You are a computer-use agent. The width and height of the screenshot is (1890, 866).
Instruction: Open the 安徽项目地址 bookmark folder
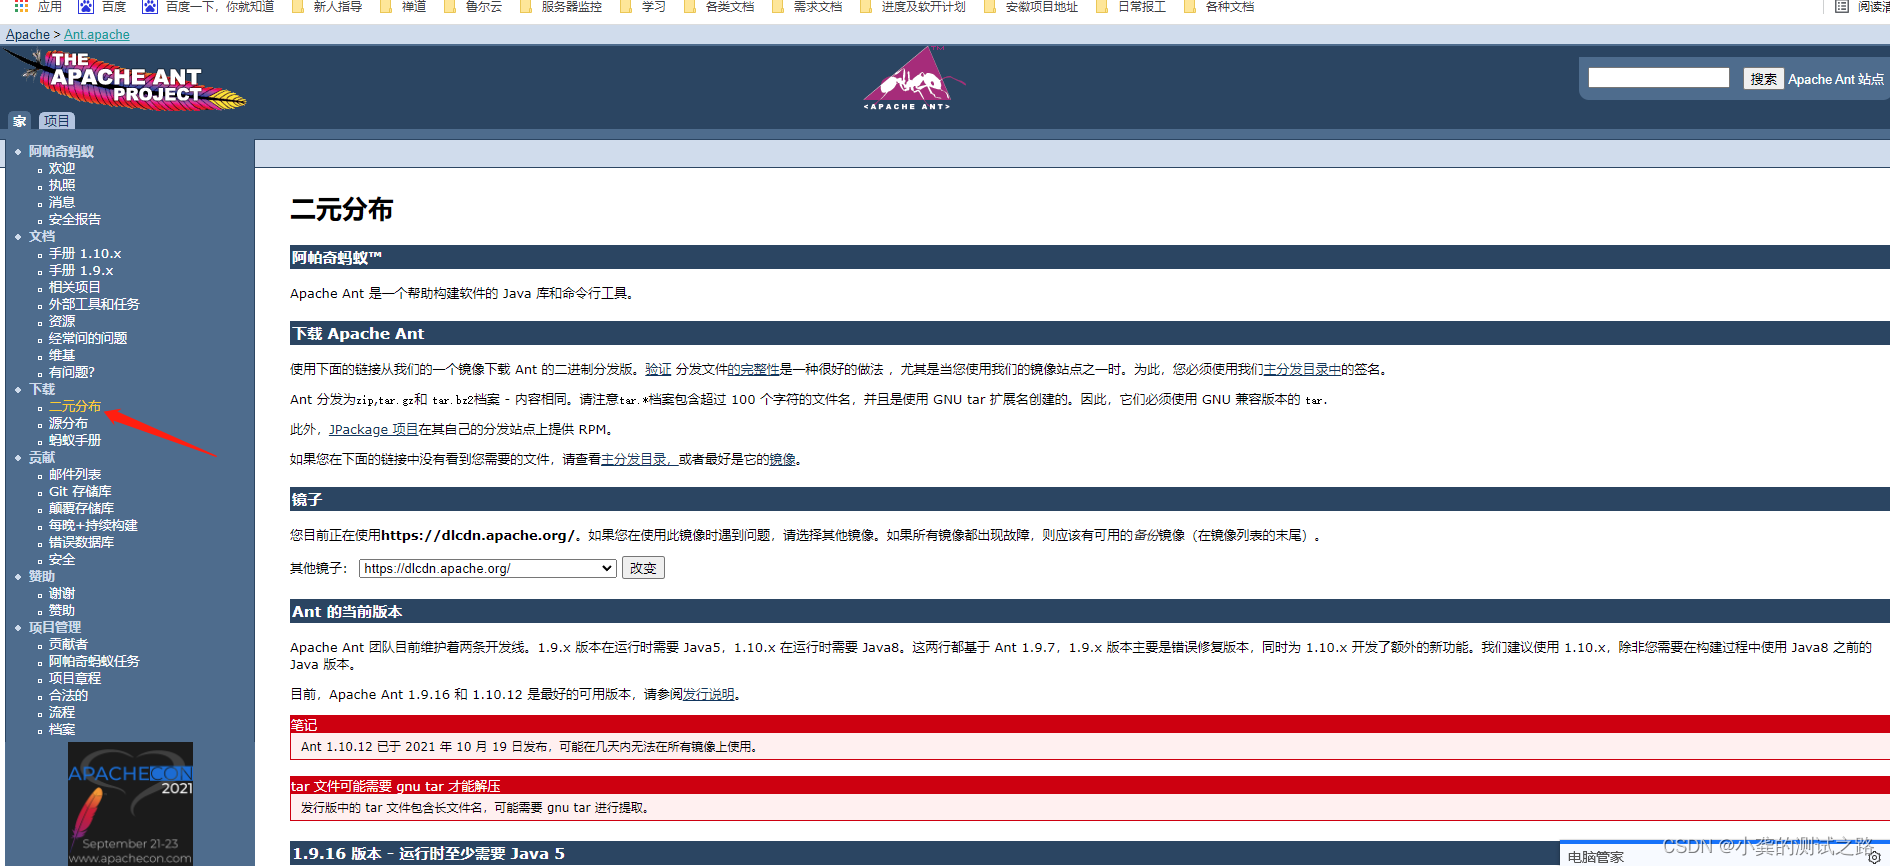[1031, 6]
